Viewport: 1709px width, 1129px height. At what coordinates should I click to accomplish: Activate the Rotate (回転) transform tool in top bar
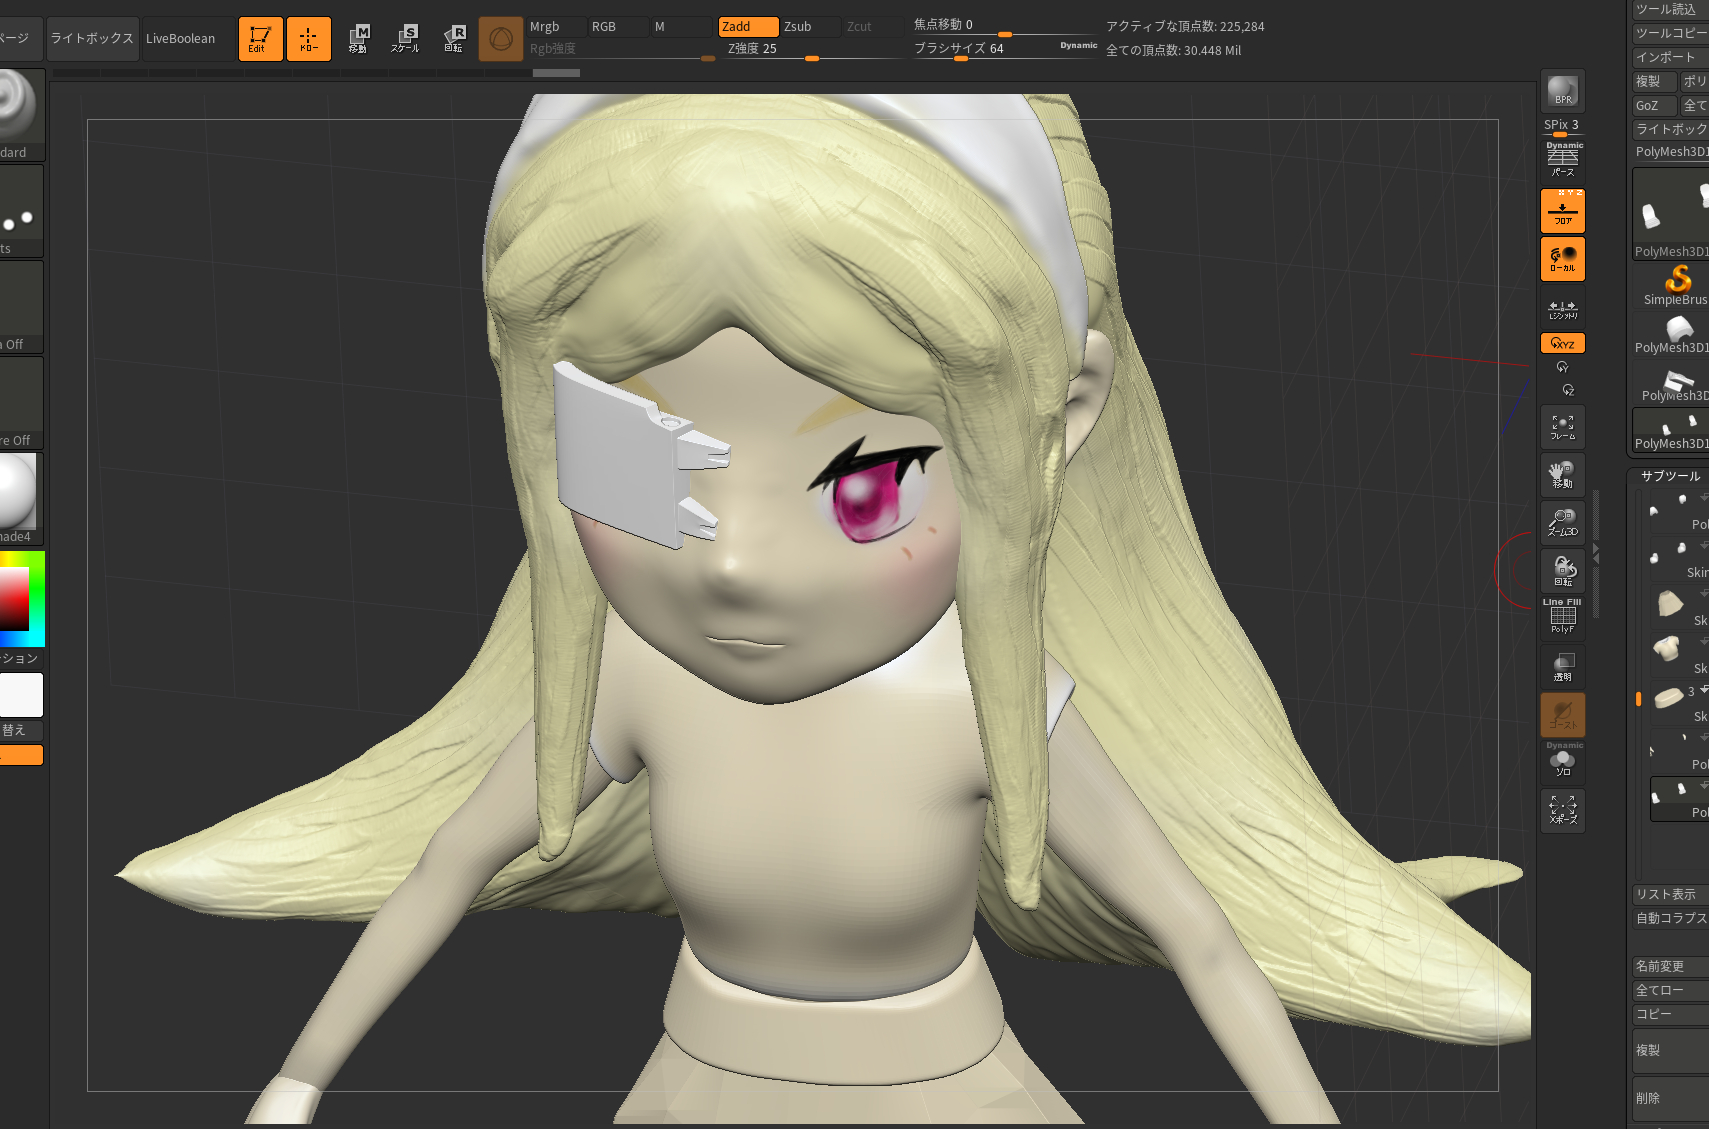453,39
